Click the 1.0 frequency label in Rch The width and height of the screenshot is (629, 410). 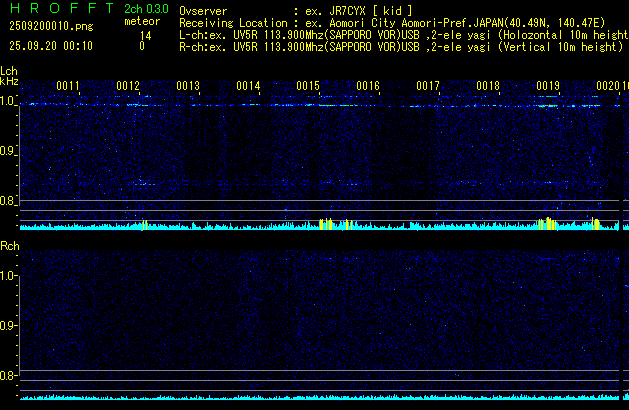9,275
